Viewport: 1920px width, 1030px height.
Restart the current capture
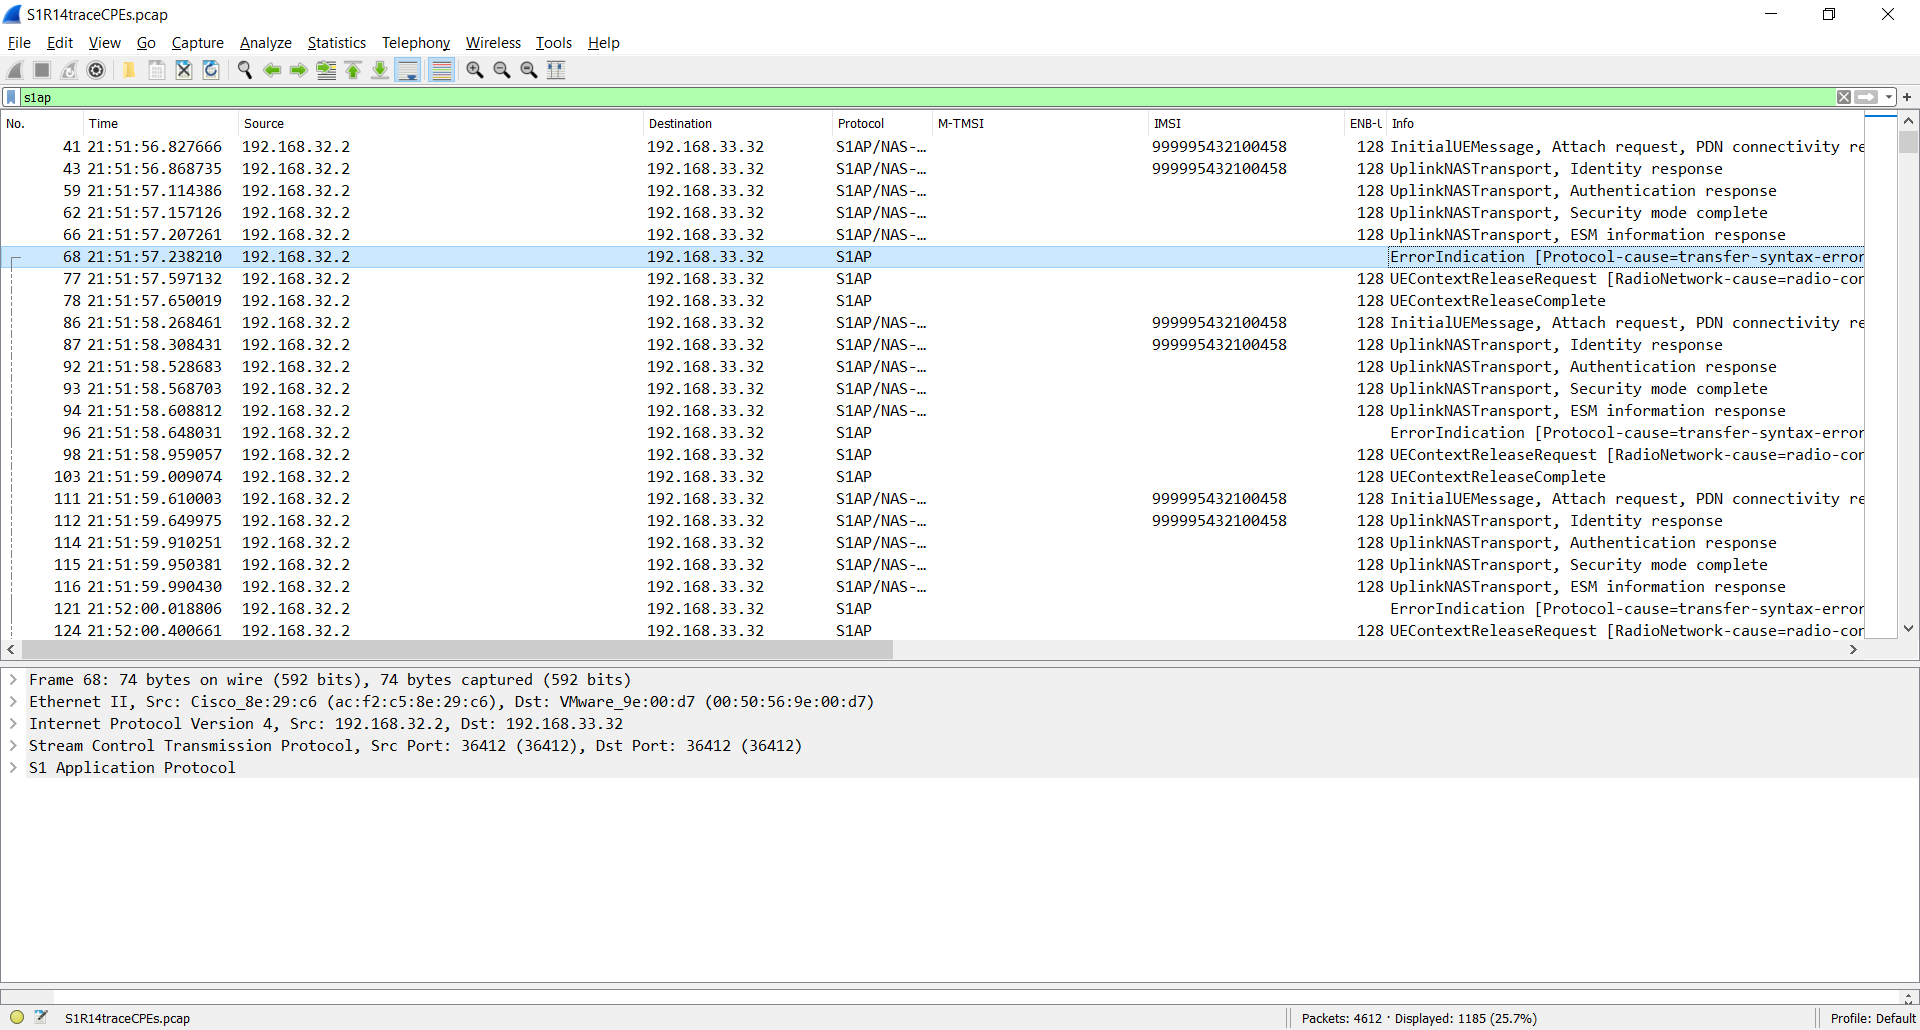(69, 70)
